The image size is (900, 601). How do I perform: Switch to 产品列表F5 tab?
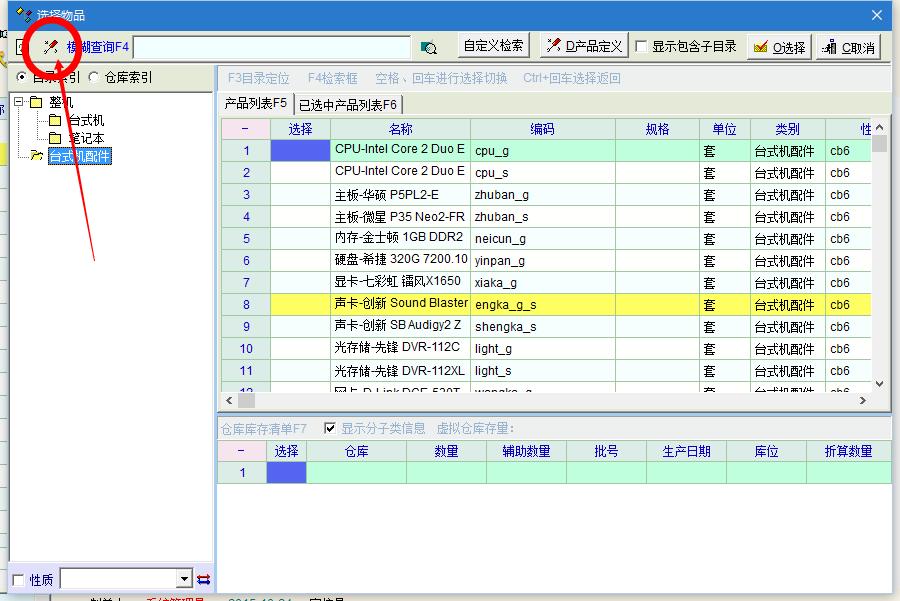pyautogui.click(x=255, y=103)
